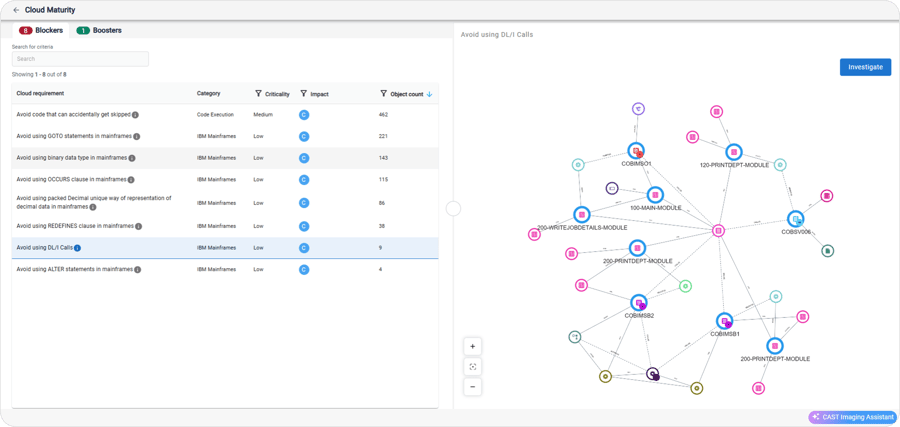
Task: Open the Criticality column filter
Action: tap(259, 94)
